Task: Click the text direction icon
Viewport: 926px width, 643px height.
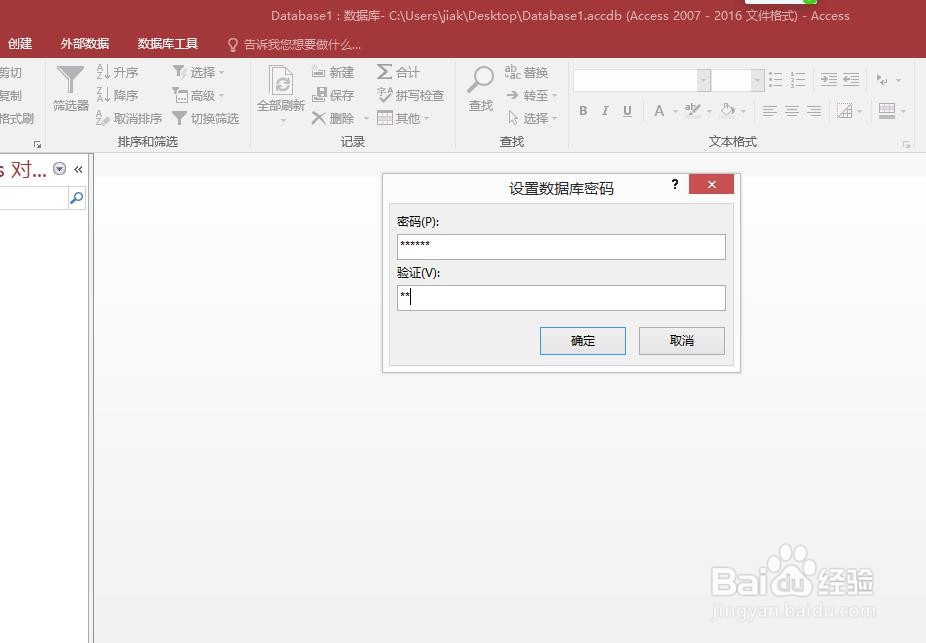Action: click(882, 80)
